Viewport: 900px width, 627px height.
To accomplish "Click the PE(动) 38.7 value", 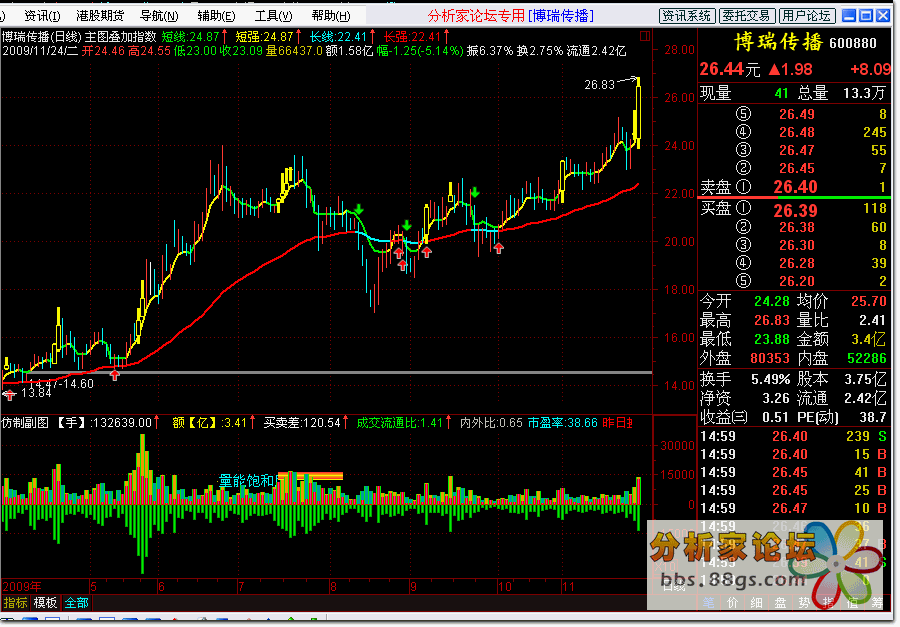I will (874, 417).
